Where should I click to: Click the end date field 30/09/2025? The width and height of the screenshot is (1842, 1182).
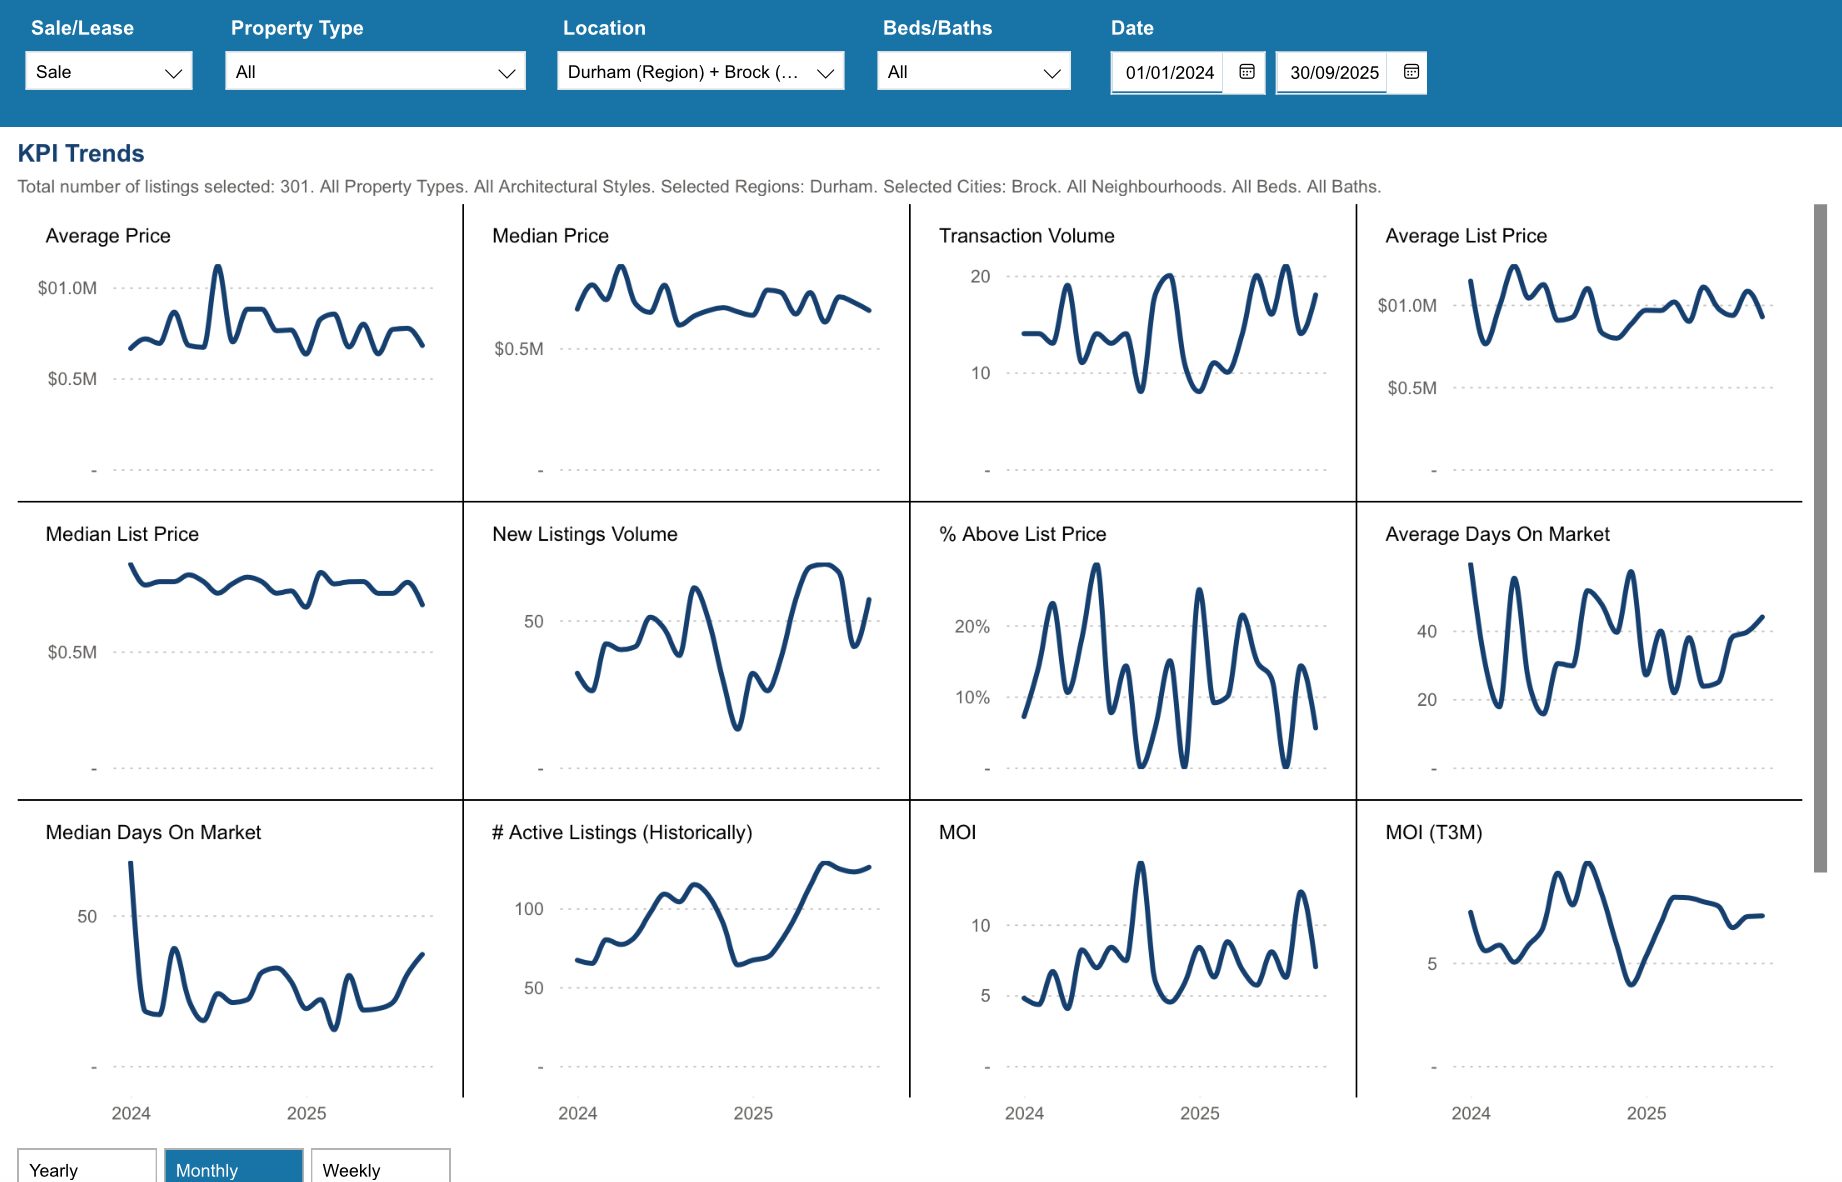[x=1333, y=73]
